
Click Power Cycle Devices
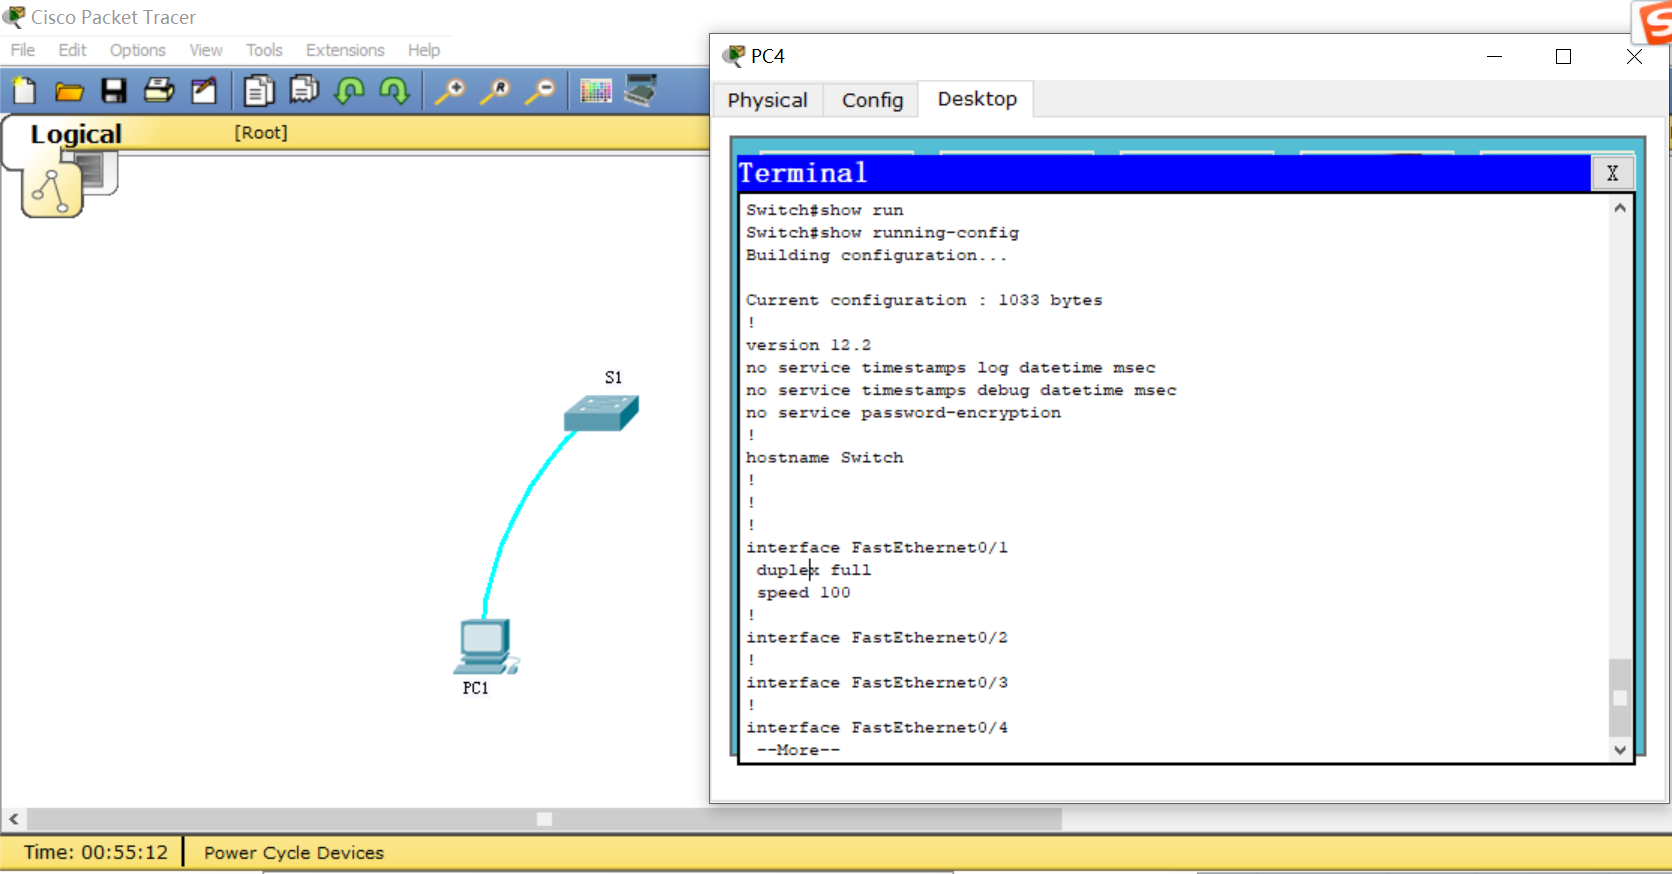pyautogui.click(x=294, y=853)
